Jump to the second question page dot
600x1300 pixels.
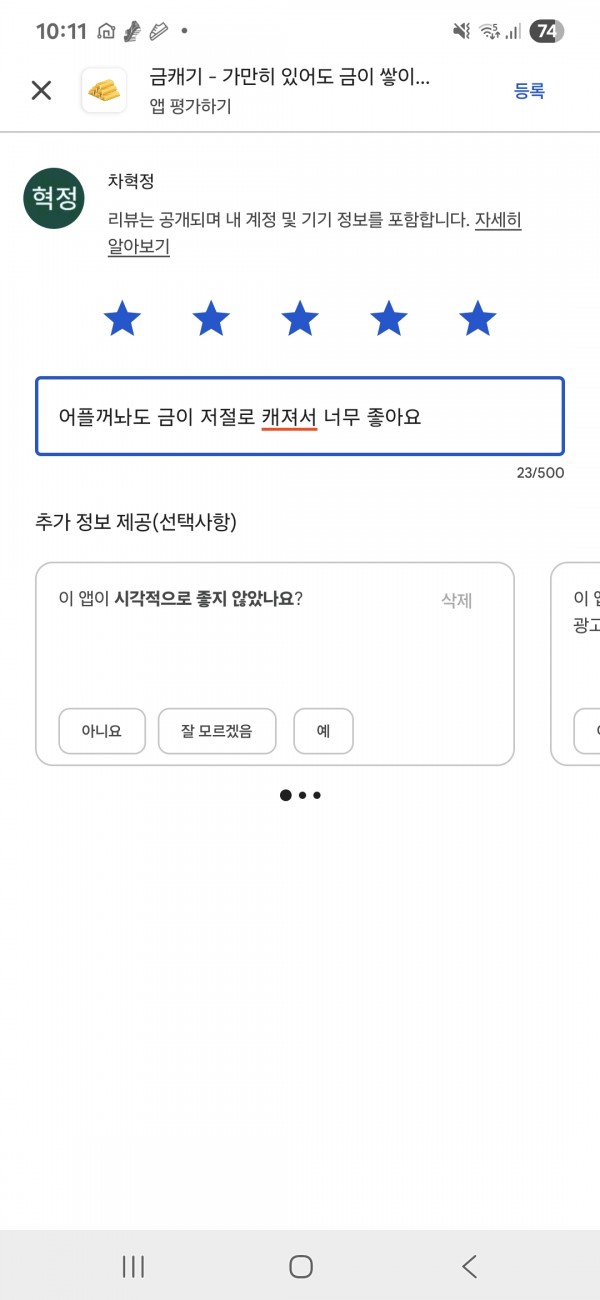(x=303, y=795)
